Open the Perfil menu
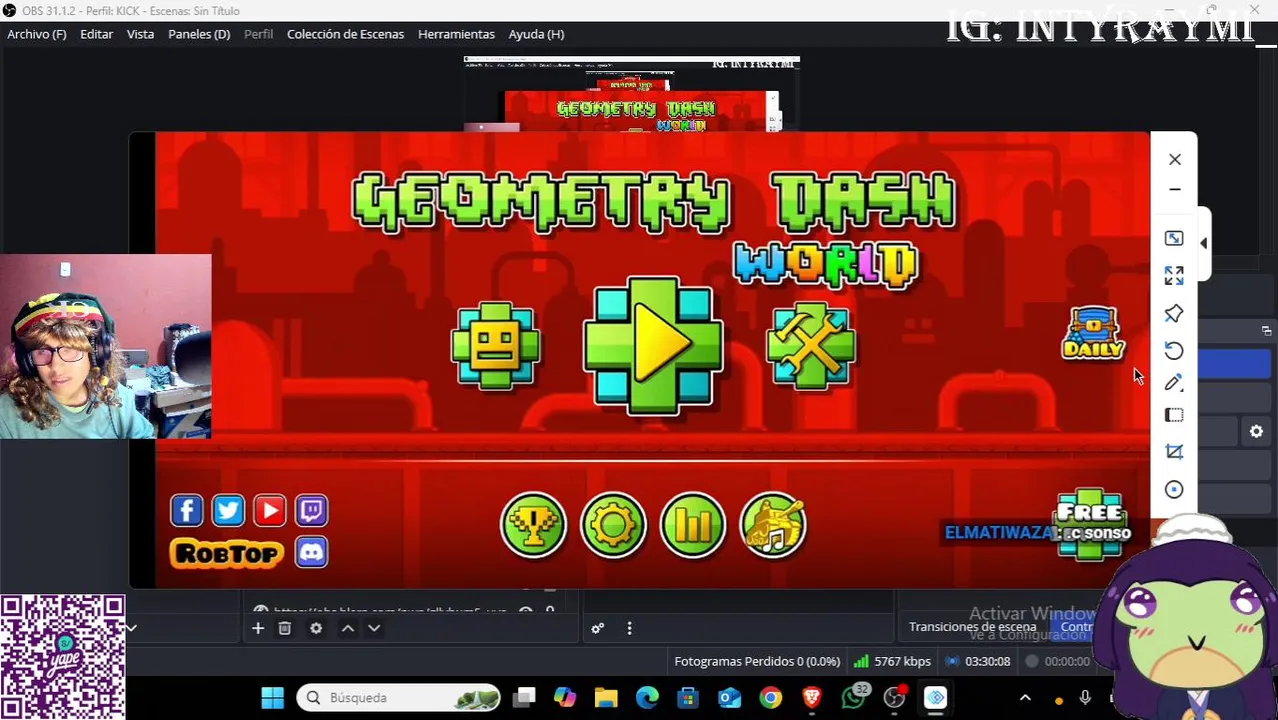The height and width of the screenshot is (720, 1278). tap(258, 34)
